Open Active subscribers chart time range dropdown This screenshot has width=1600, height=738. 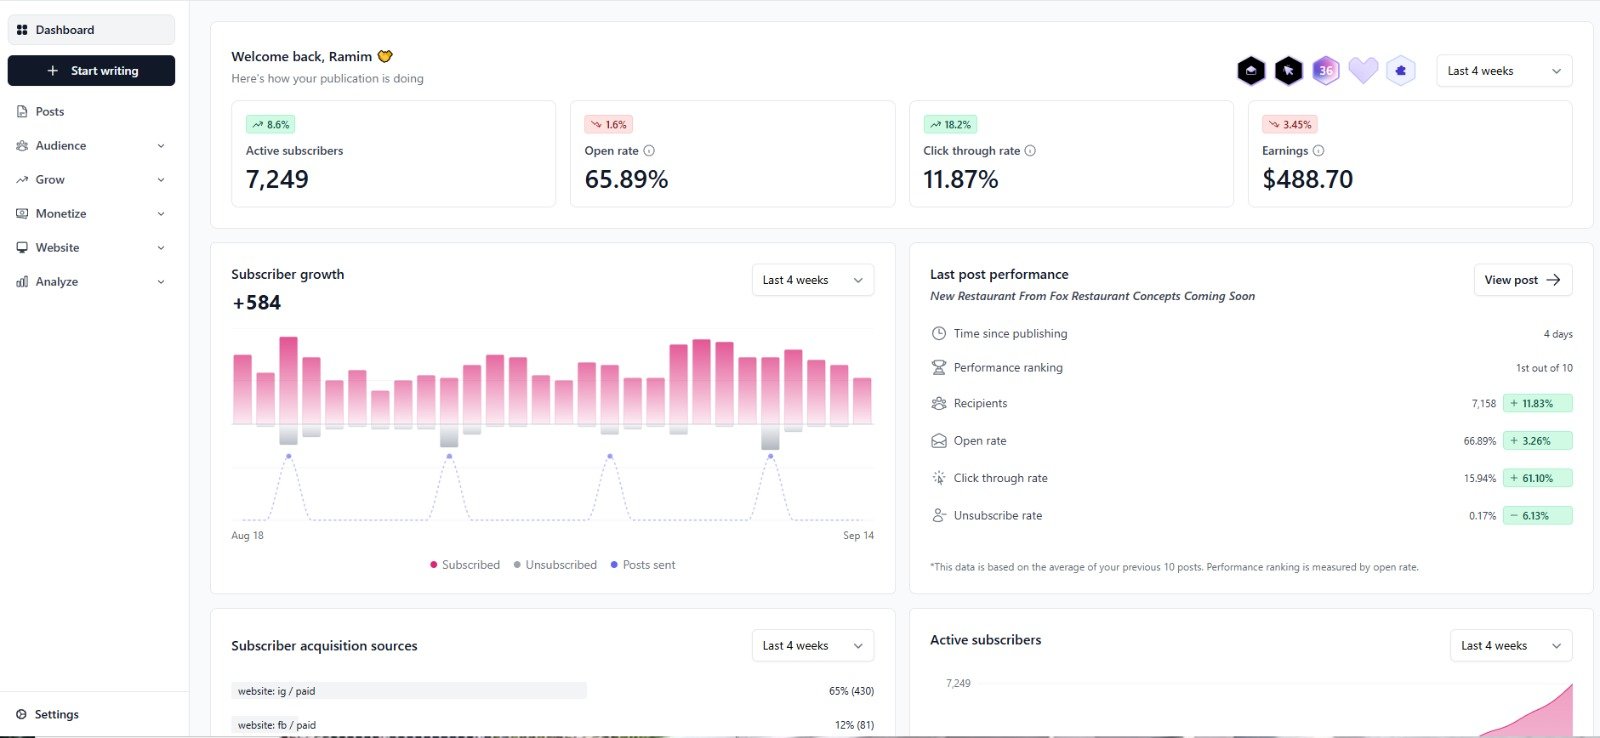pos(1510,646)
